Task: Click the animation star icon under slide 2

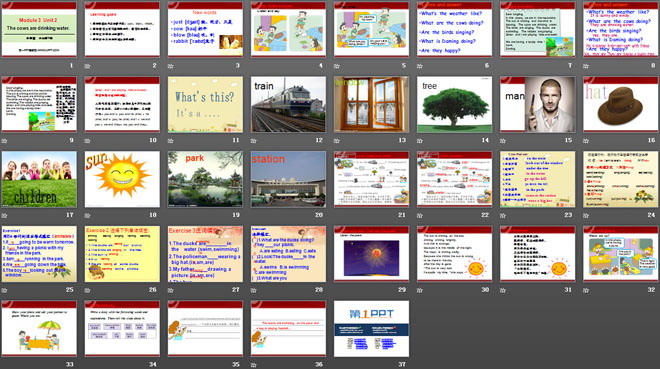Action: pyautogui.click(x=88, y=66)
